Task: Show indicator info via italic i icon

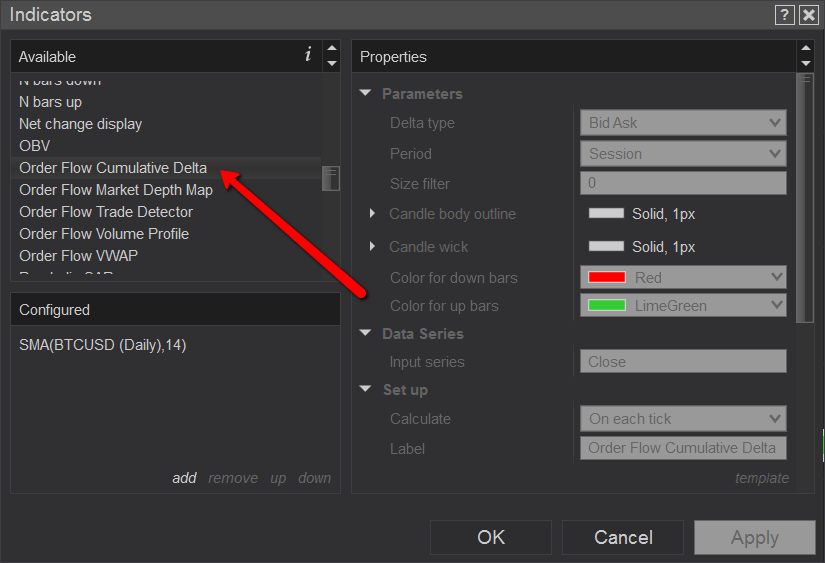Action: point(308,54)
